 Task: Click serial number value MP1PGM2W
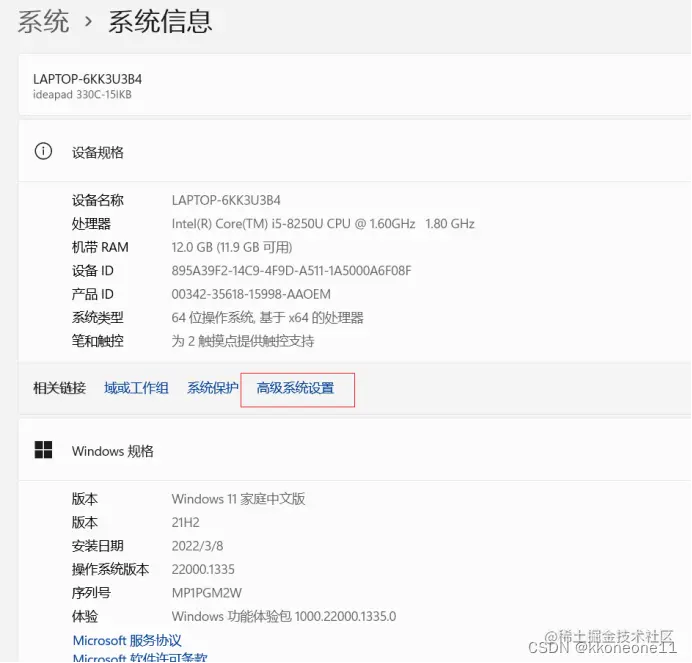tap(207, 593)
